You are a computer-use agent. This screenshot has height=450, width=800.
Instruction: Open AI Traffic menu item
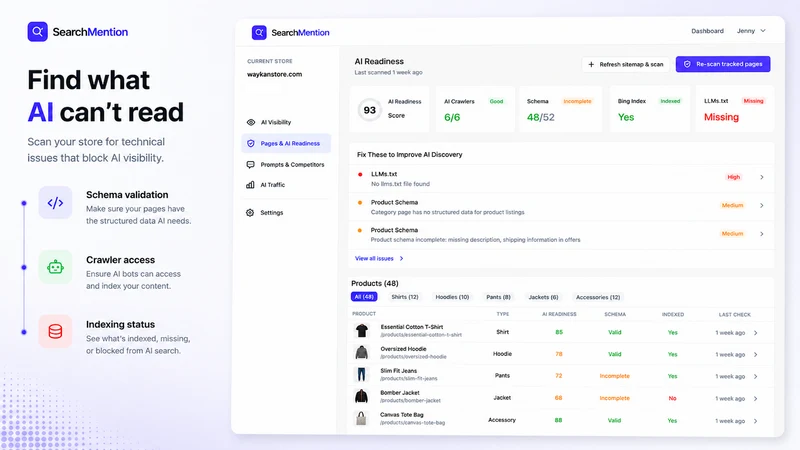point(286,185)
